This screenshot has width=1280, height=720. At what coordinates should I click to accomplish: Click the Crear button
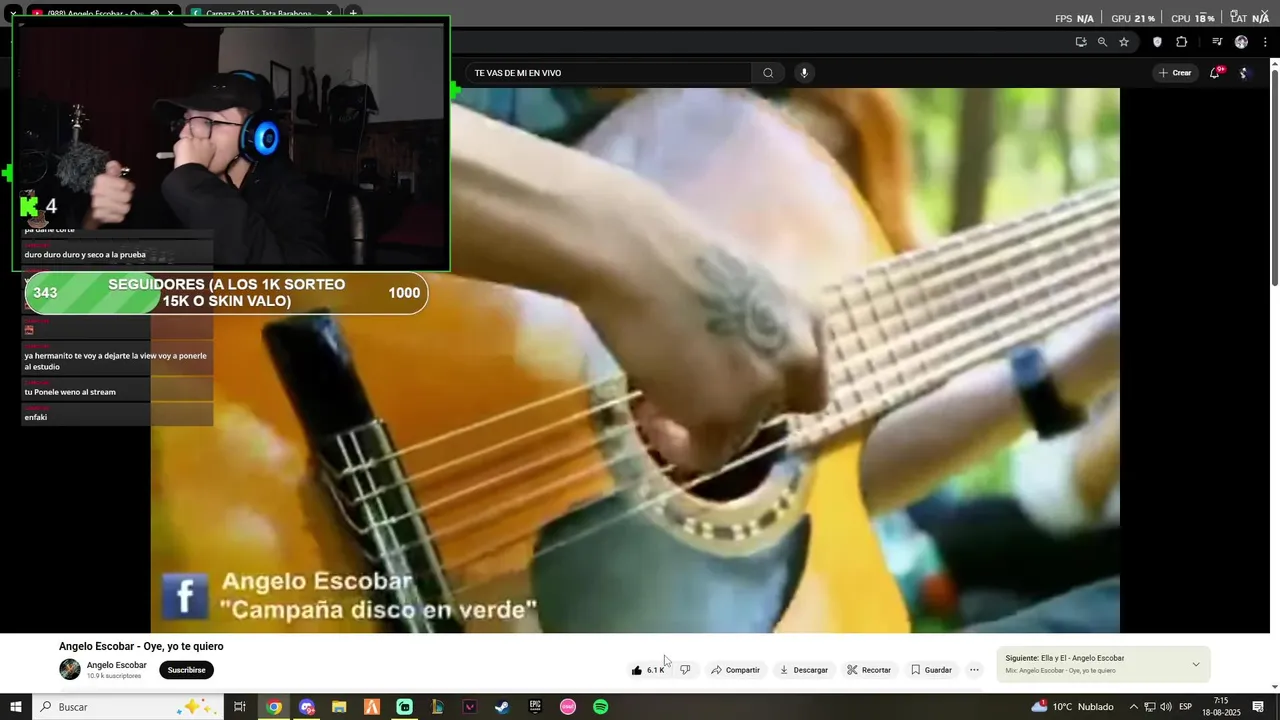click(x=1175, y=73)
